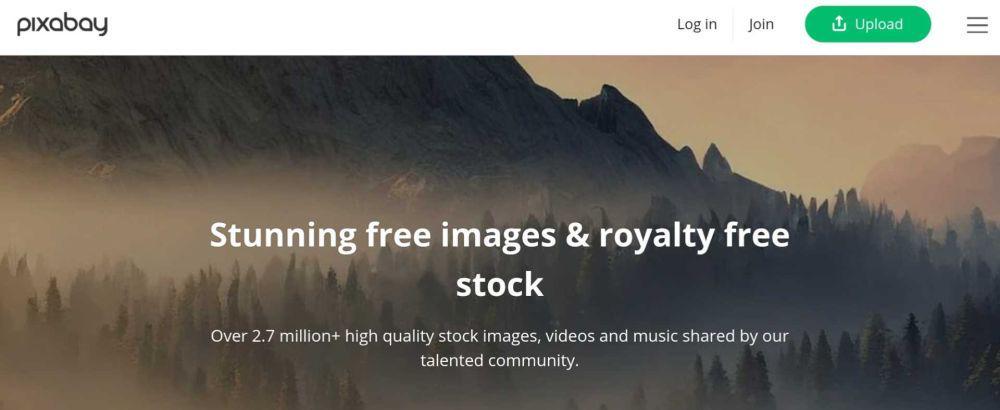1000x410 pixels.
Task: Click "videos and music" in the subtitle
Action: click(x=617, y=335)
